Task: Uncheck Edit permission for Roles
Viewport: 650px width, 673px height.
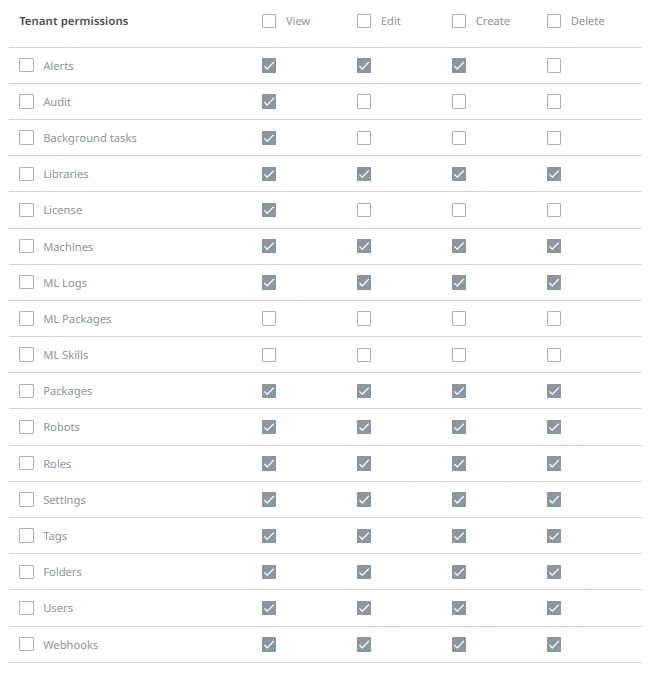Action: (x=364, y=464)
